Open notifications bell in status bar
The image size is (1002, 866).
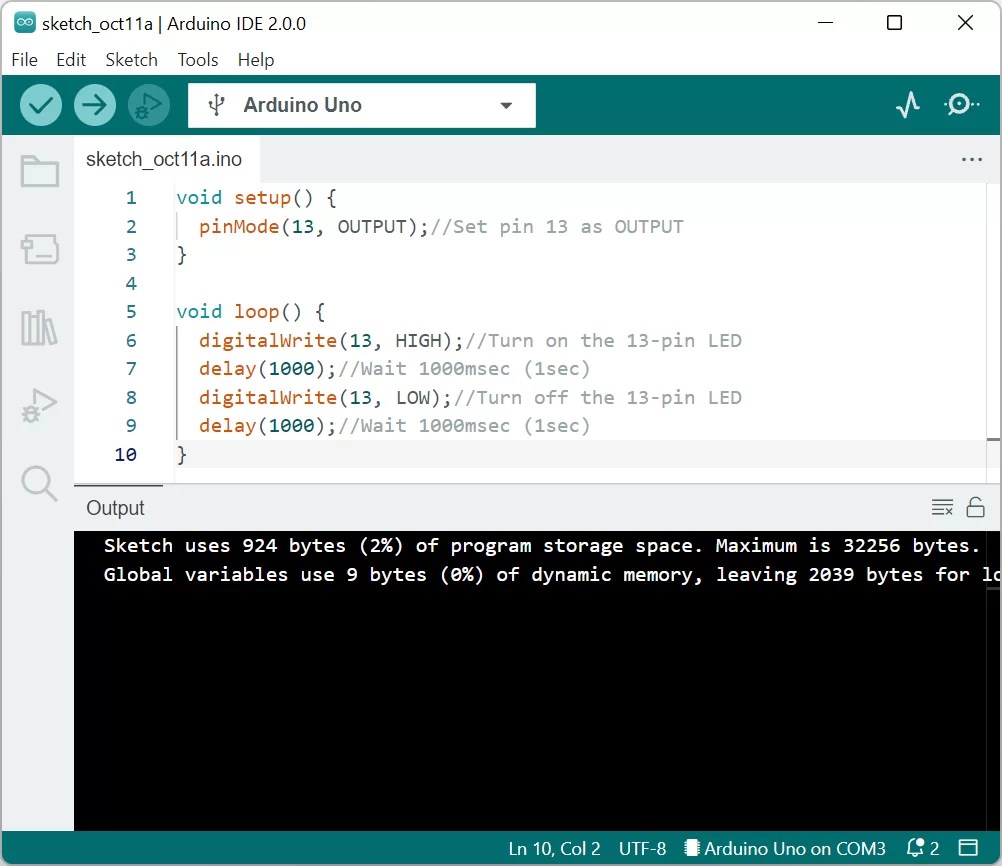pos(923,848)
